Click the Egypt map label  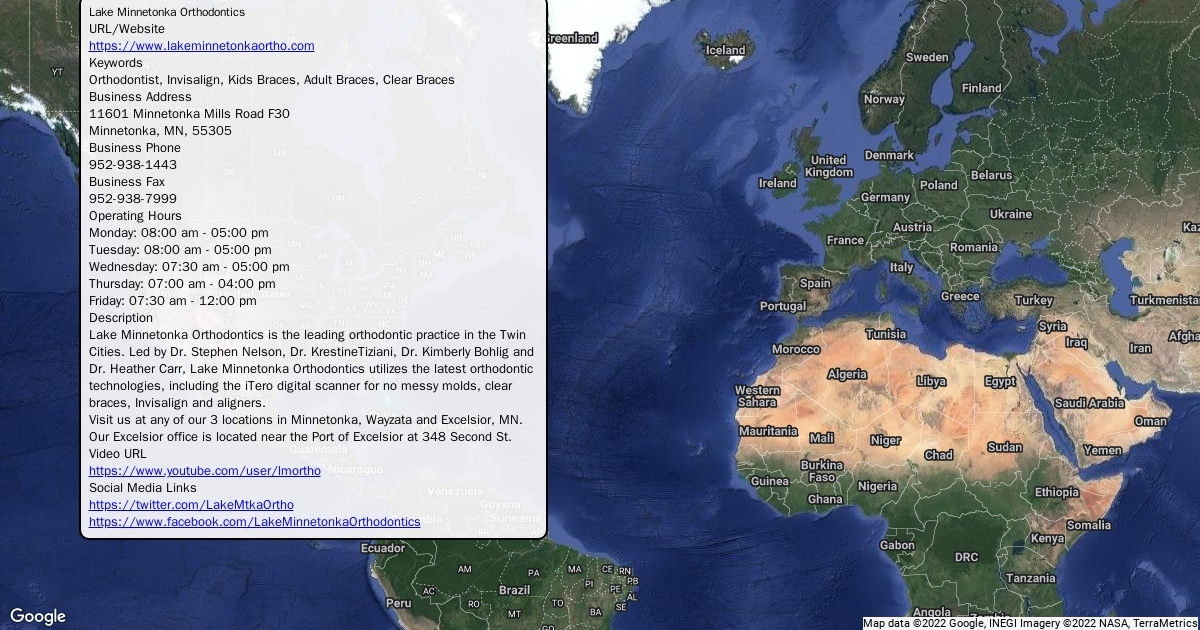point(999,381)
